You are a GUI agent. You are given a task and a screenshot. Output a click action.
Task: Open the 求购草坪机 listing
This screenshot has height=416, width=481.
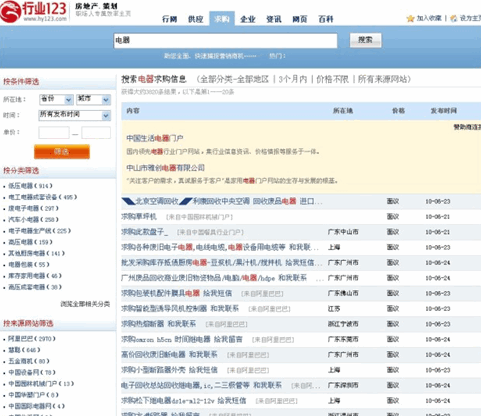(x=139, y=217)
